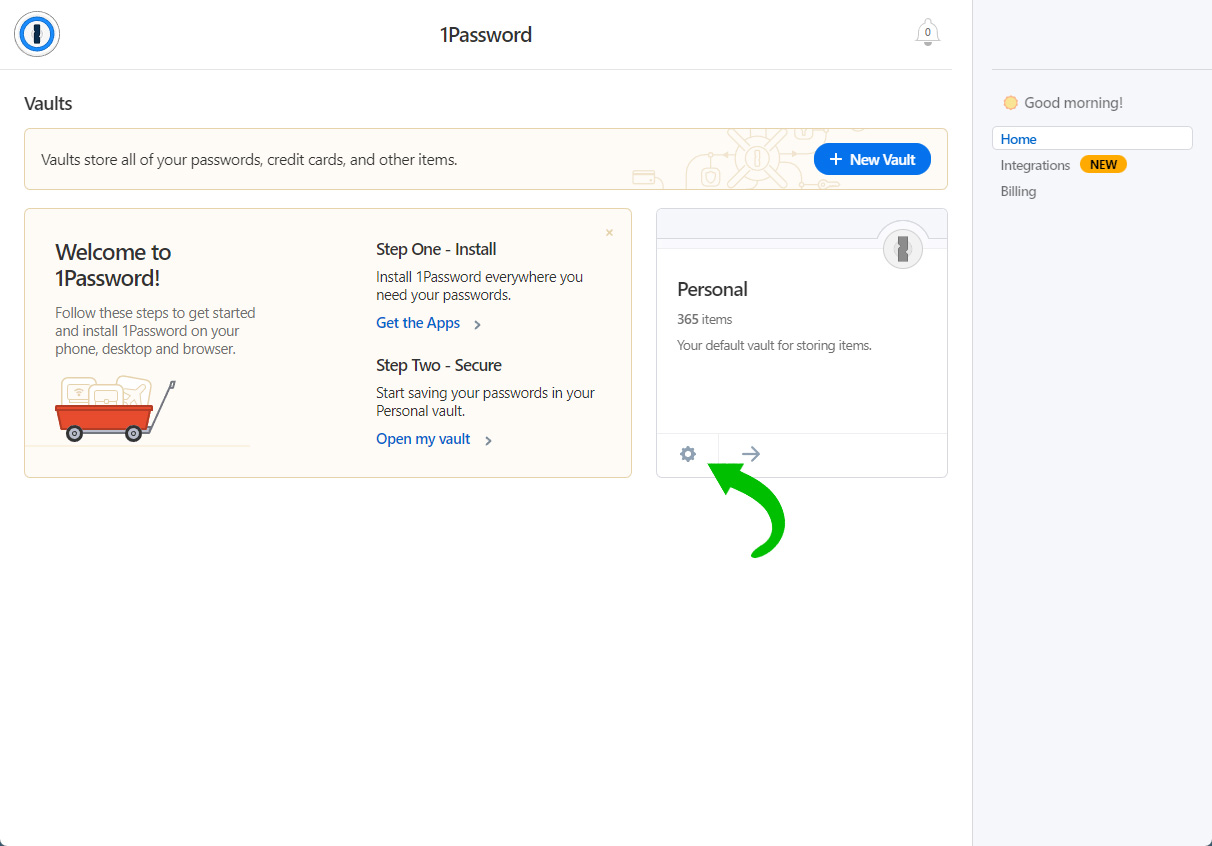This screenshot has width=1212, height=846.
Task: Select Home in the sidebar
Action: [1018, 139]
